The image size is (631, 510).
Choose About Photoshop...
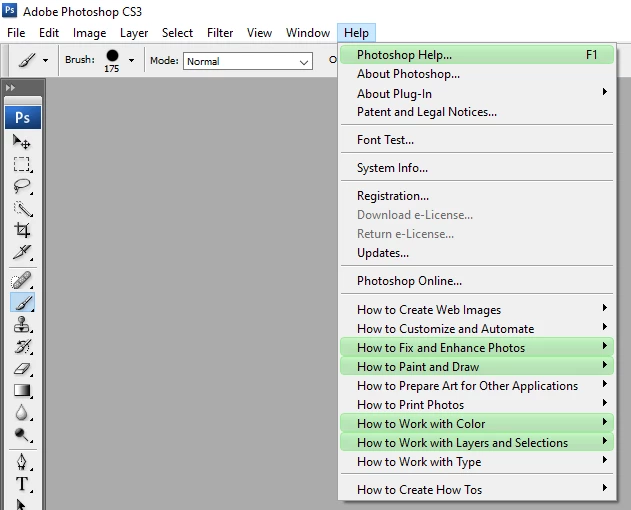click(477, 74)
